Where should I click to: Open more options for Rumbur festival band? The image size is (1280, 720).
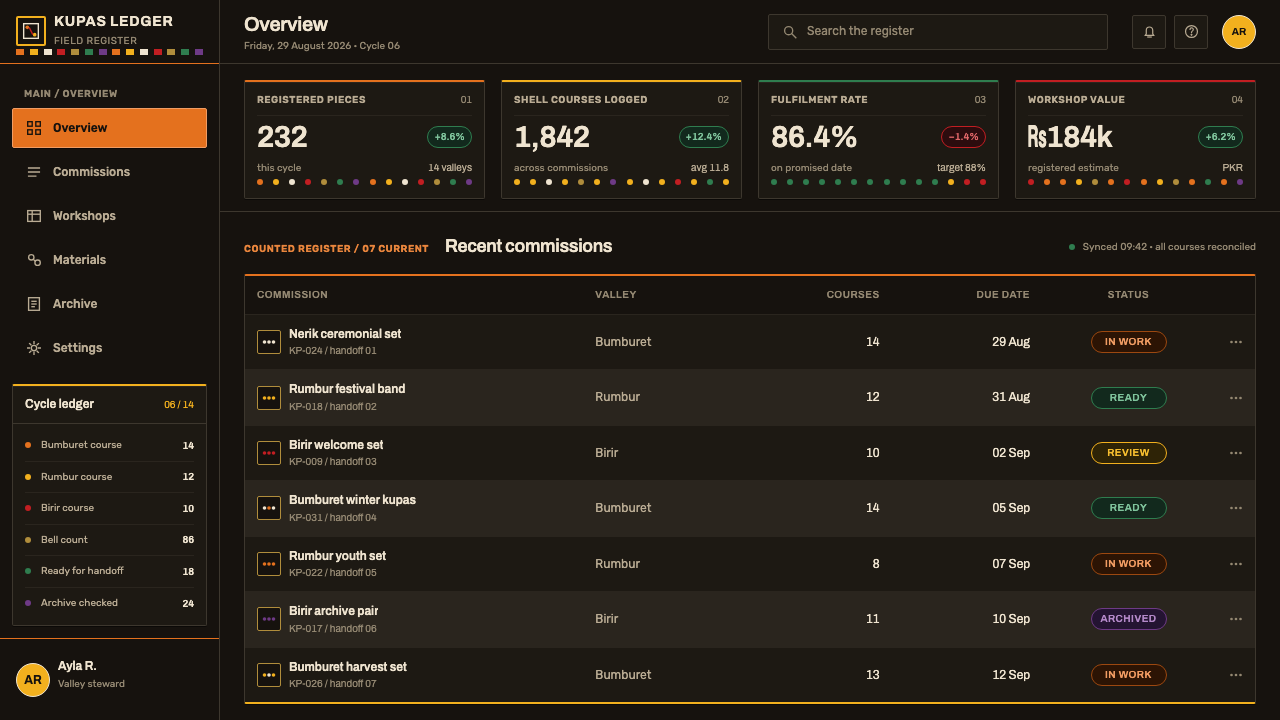coord(1236,398)
